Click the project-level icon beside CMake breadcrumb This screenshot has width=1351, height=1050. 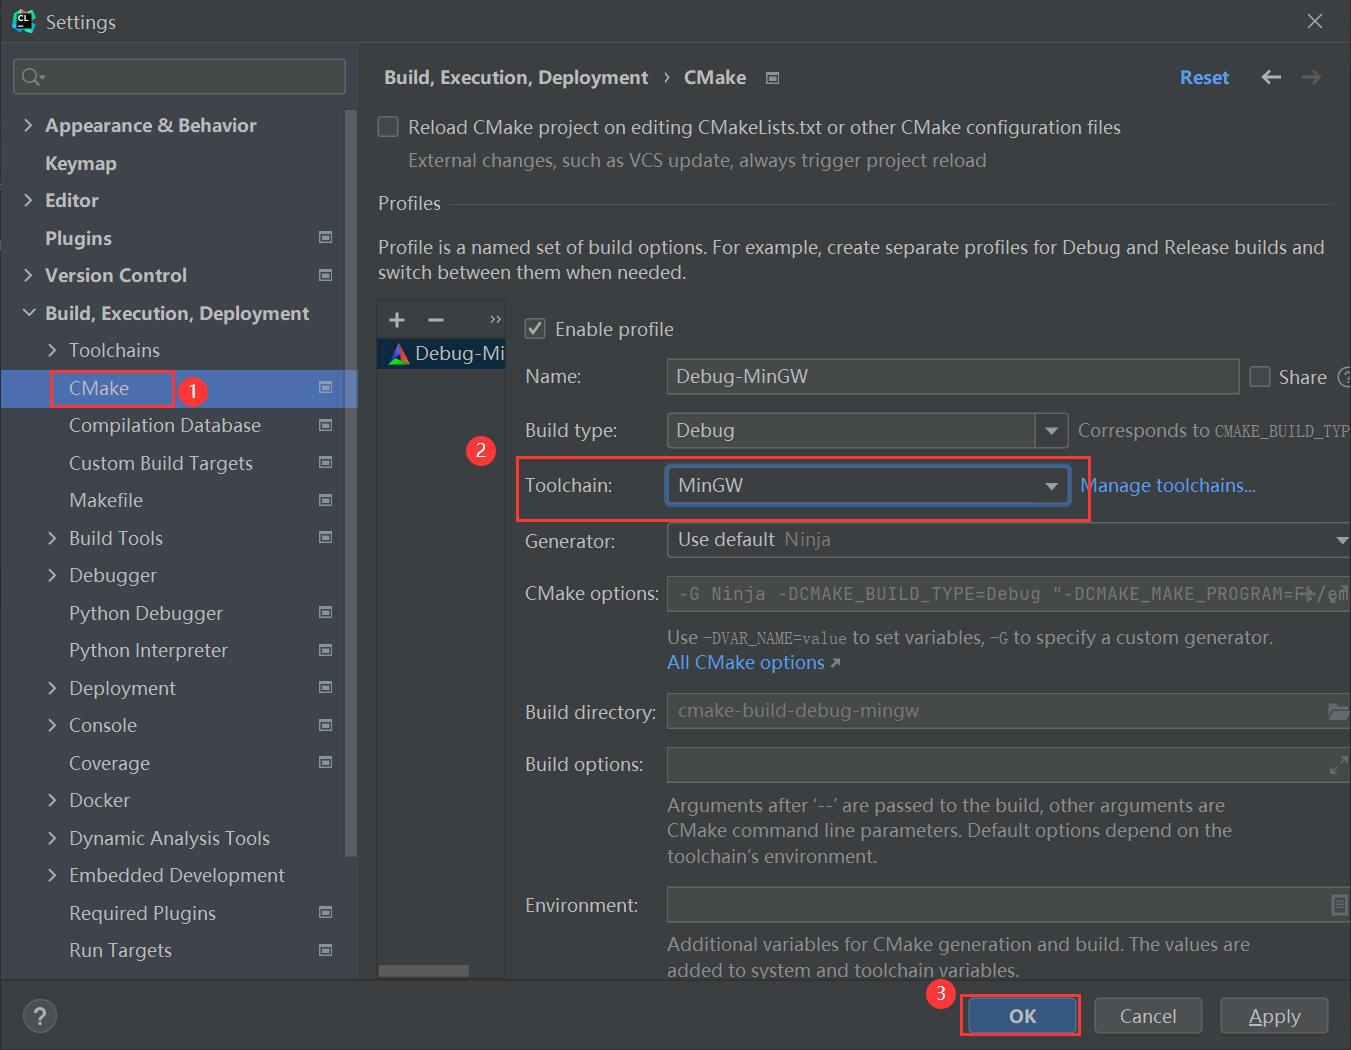[x=772, y=78]
